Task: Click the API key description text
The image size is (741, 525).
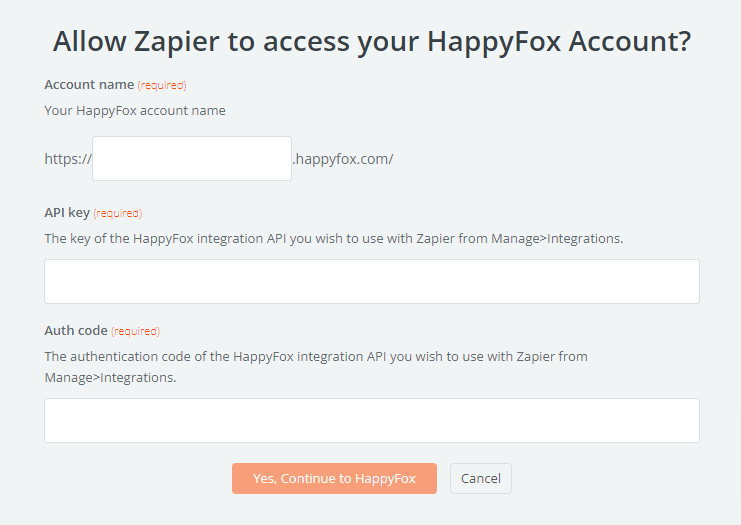Action: coord(334,239)
